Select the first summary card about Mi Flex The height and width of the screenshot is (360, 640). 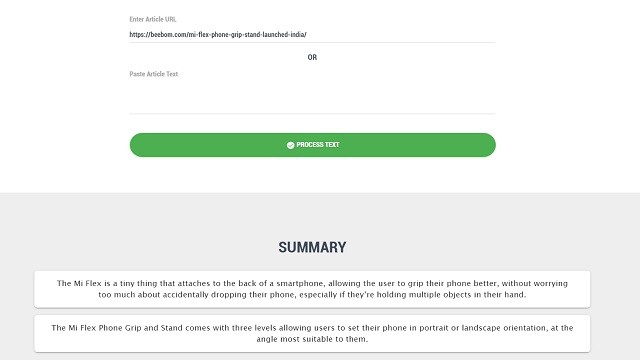tap(312, 289)
